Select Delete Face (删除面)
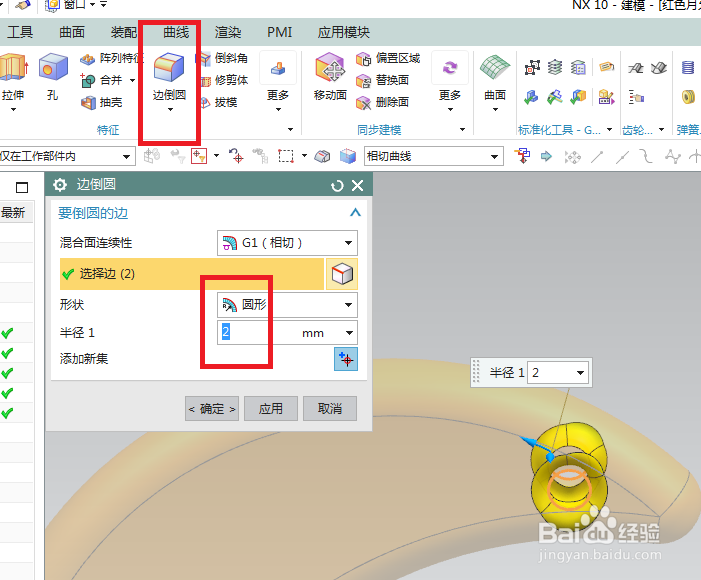Image resolution: width=701 pixels, height=580 pixels. tap(383, 102)
